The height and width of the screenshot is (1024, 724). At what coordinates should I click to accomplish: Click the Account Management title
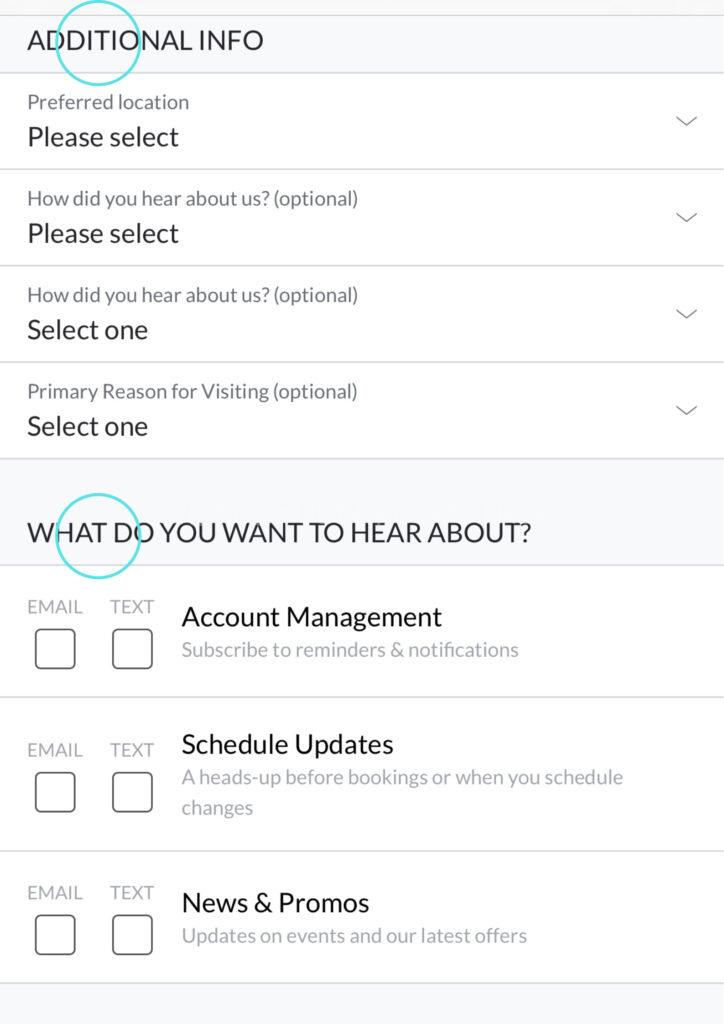311,616
